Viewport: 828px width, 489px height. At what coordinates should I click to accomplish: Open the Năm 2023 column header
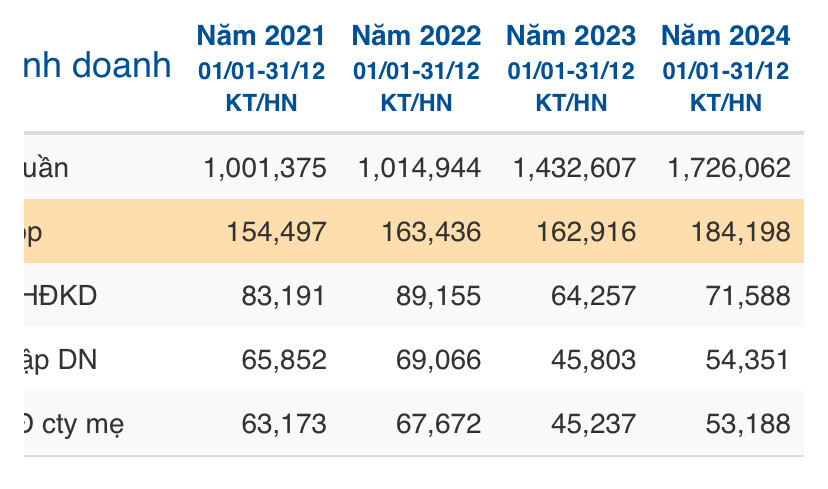coord(571,37)
